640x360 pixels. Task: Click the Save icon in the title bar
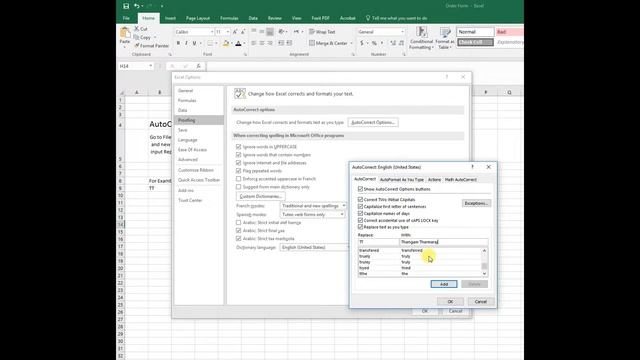pos(126,6)
